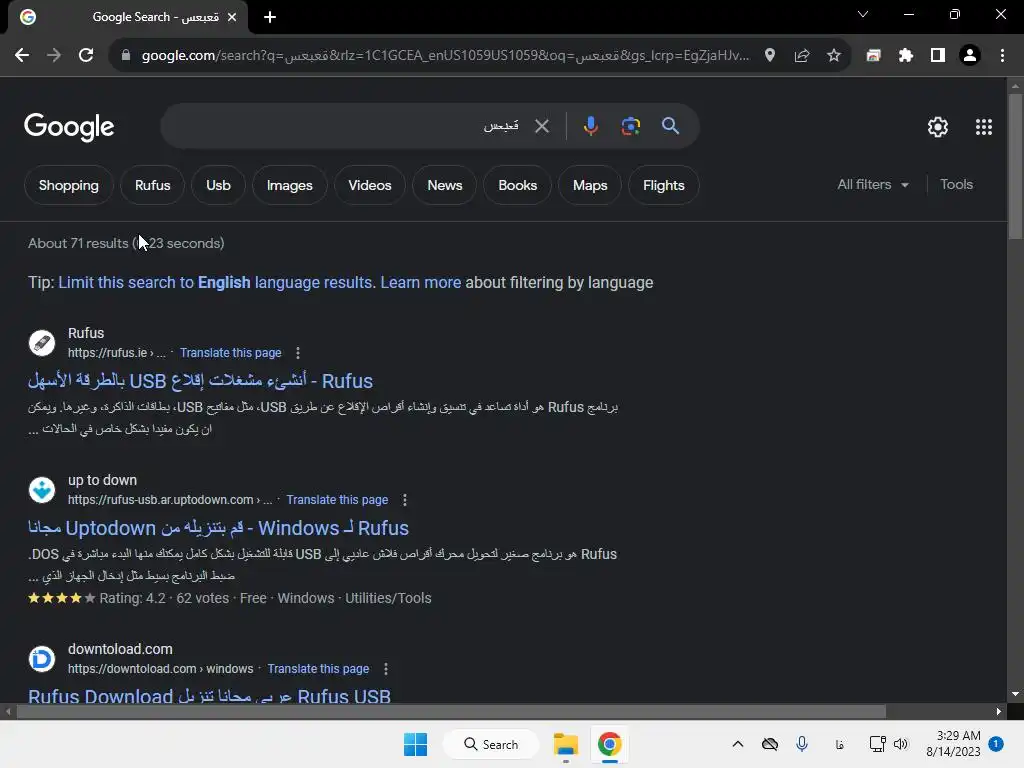This screenshot has height=768, width=1024.
Task: Filter results by Shopping
Action: [x=69, y=185]
